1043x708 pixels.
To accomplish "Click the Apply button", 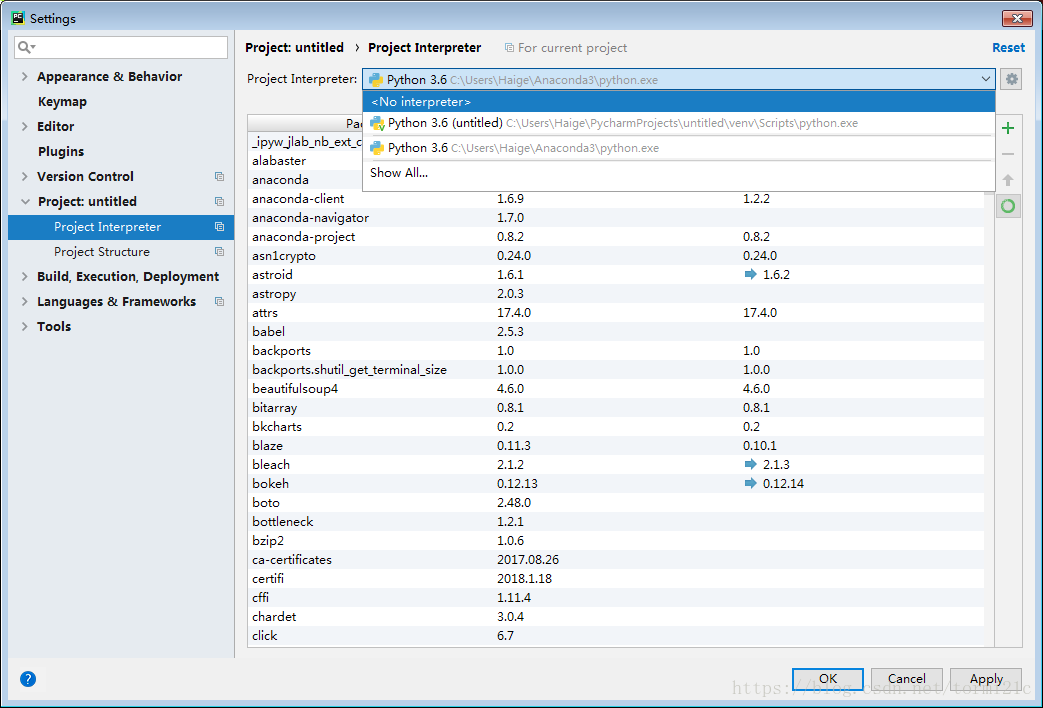I will pos(986,679).
